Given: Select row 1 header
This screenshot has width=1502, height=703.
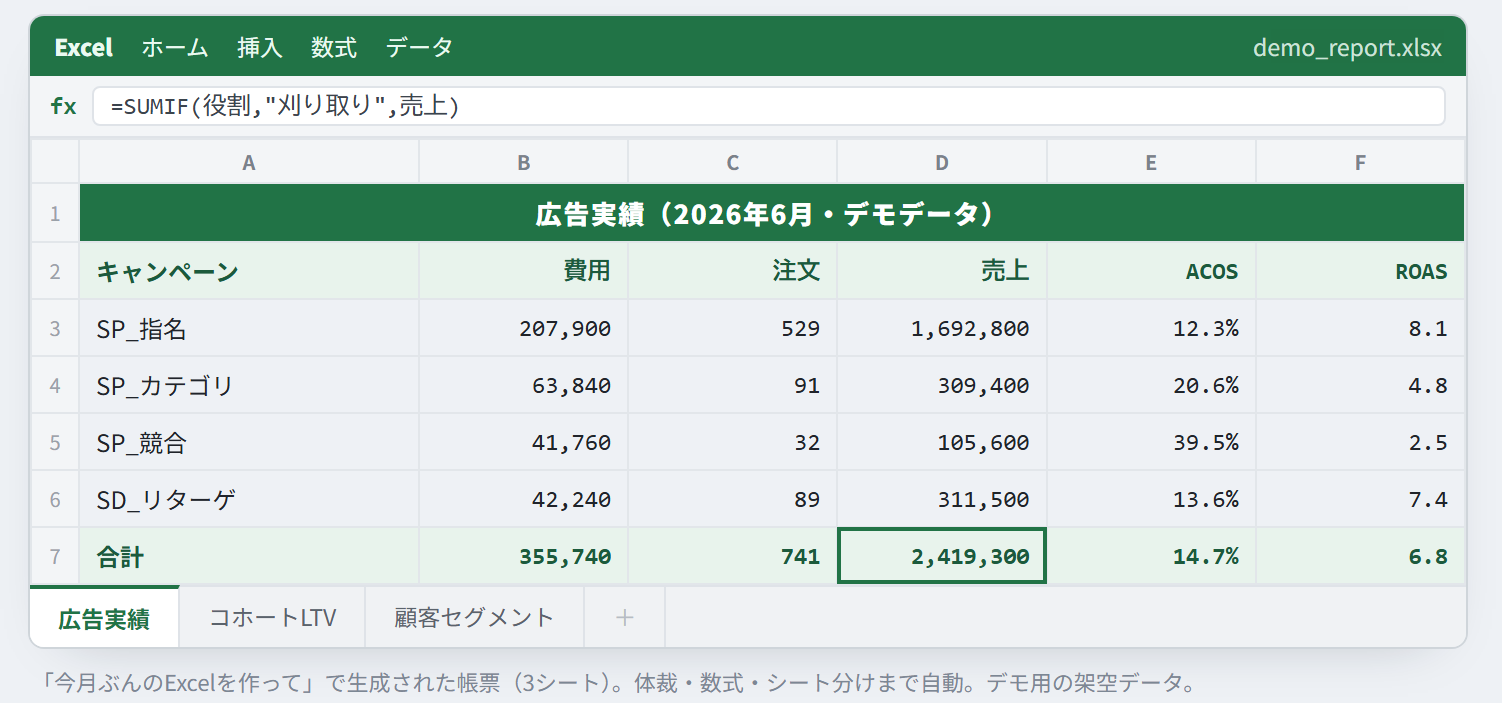Looking at the screenshot, I should tap(55, 213).
